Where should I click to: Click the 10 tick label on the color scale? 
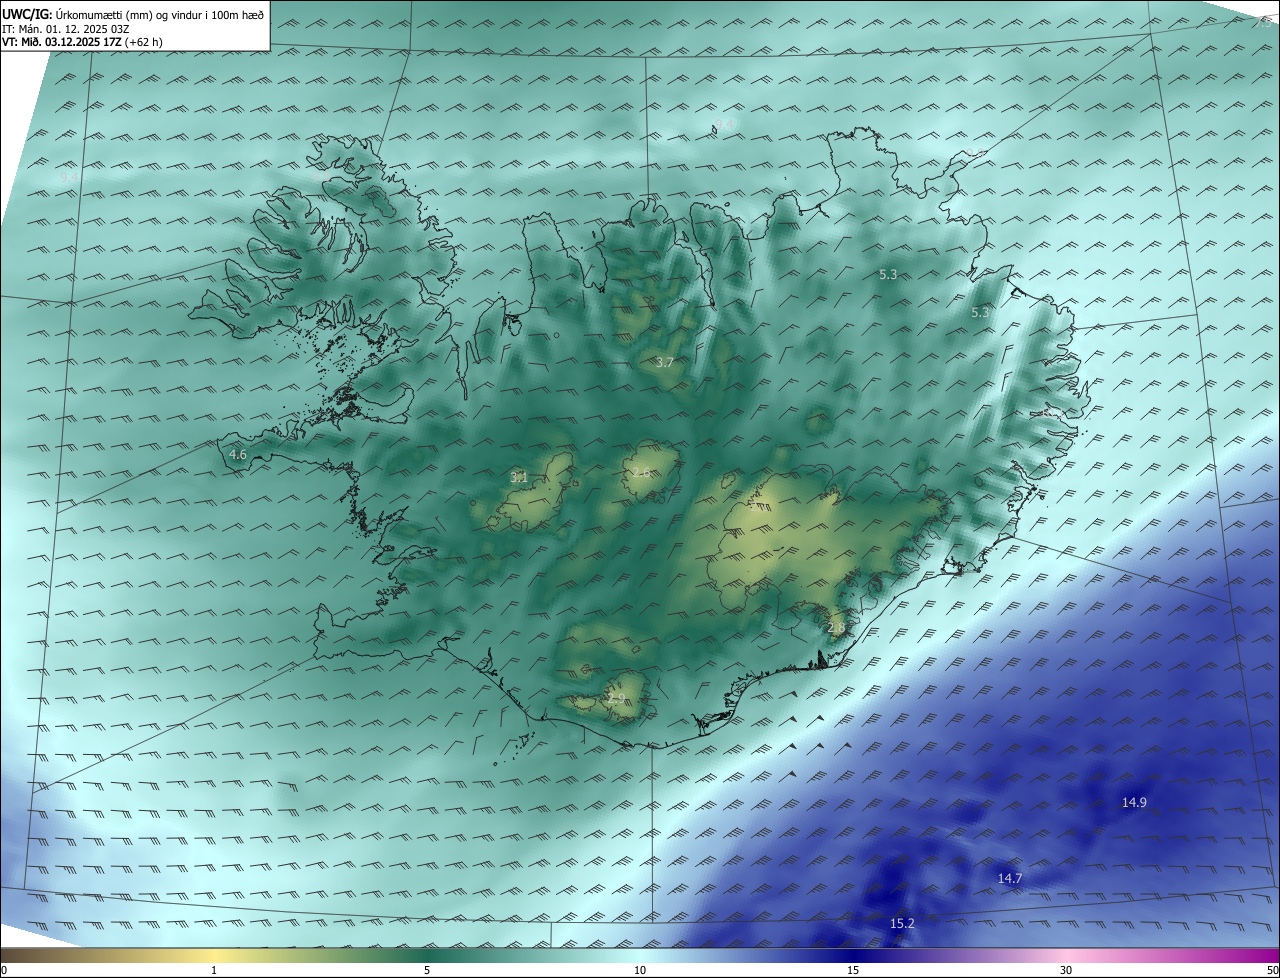pyautogui.click(x=640, y=970)
